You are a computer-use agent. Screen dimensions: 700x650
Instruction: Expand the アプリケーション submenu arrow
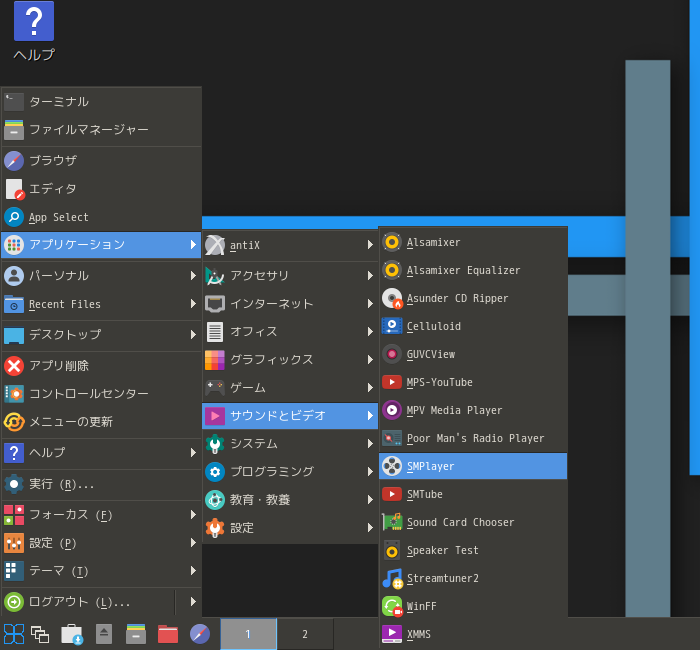193,245
